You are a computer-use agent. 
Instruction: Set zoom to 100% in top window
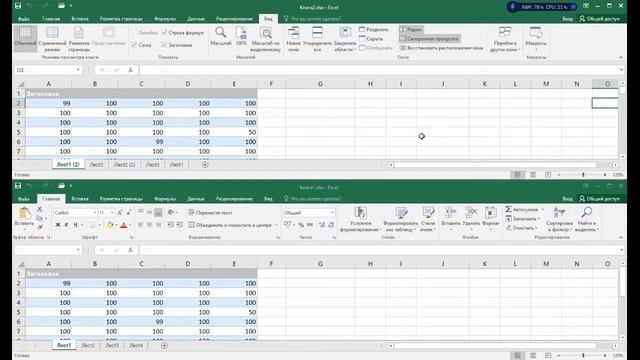(241, 36)
